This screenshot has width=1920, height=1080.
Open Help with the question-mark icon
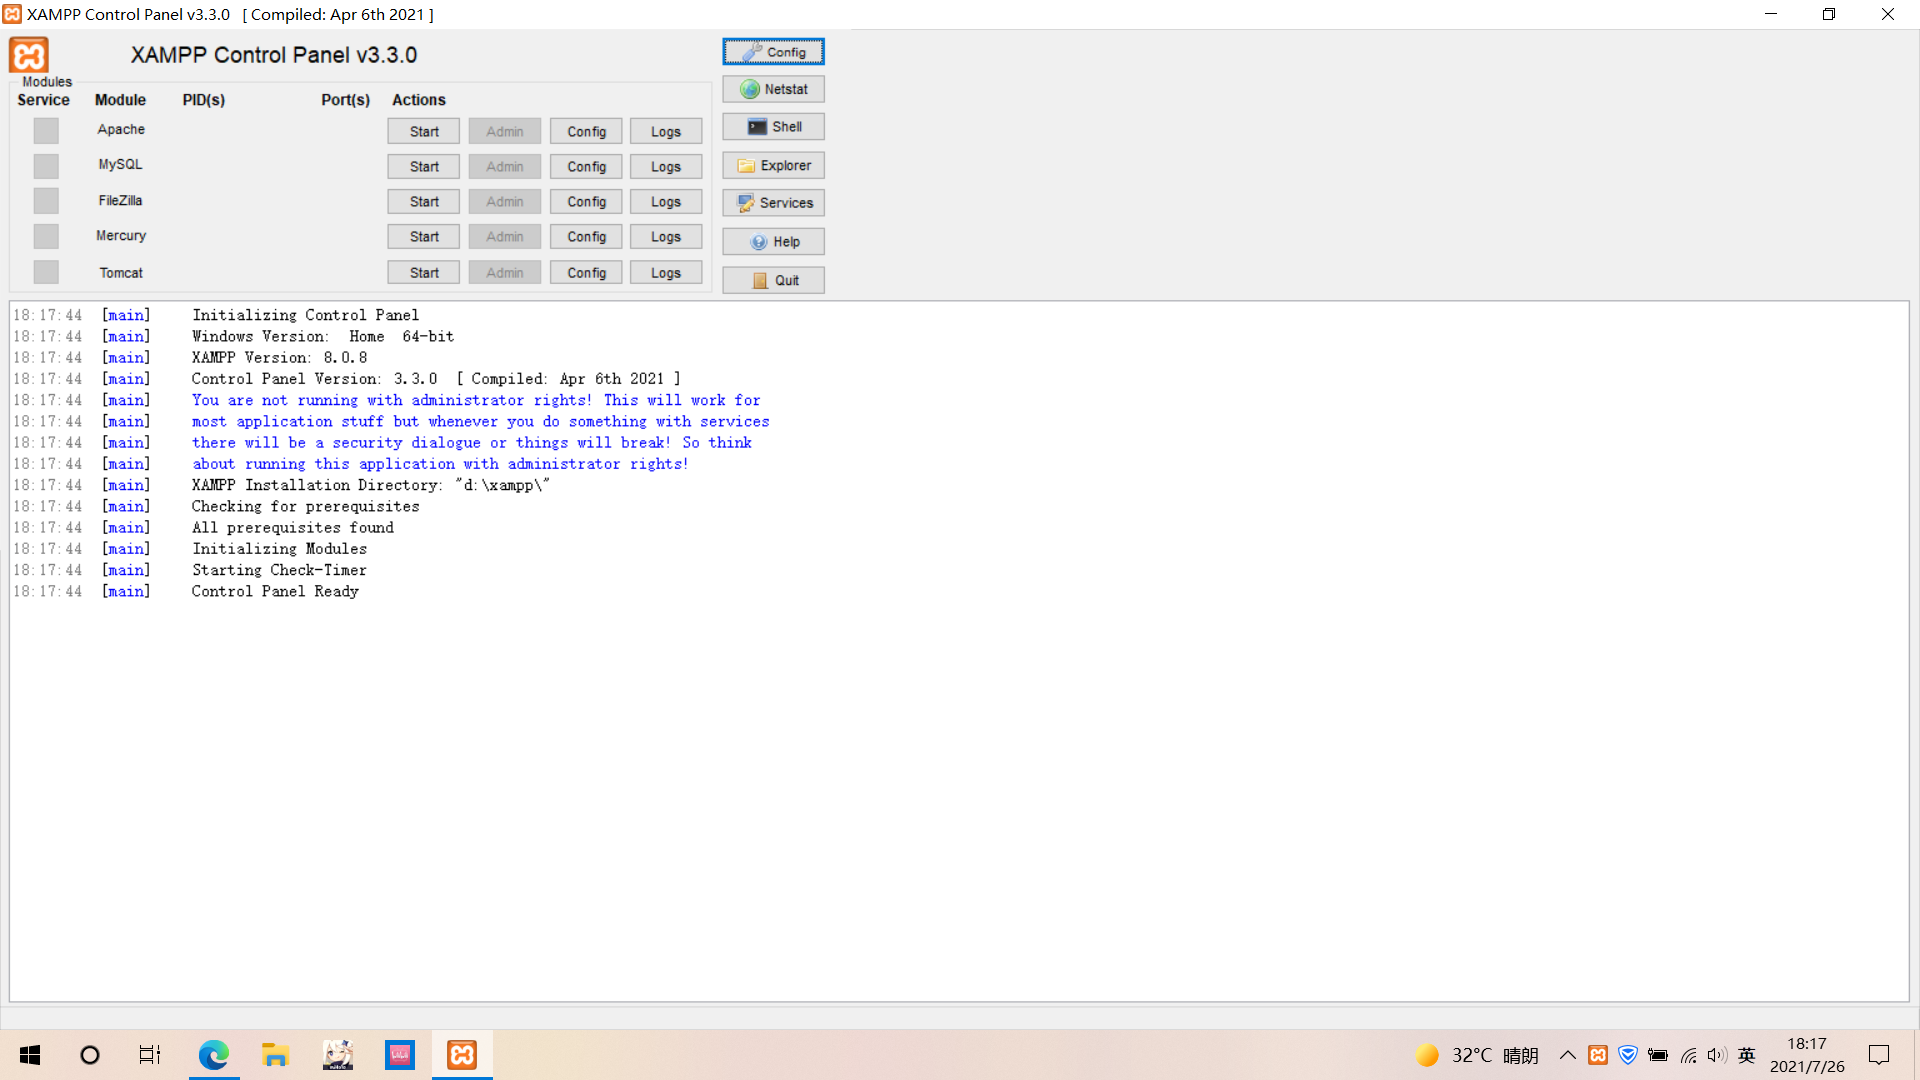pos(773,242)
